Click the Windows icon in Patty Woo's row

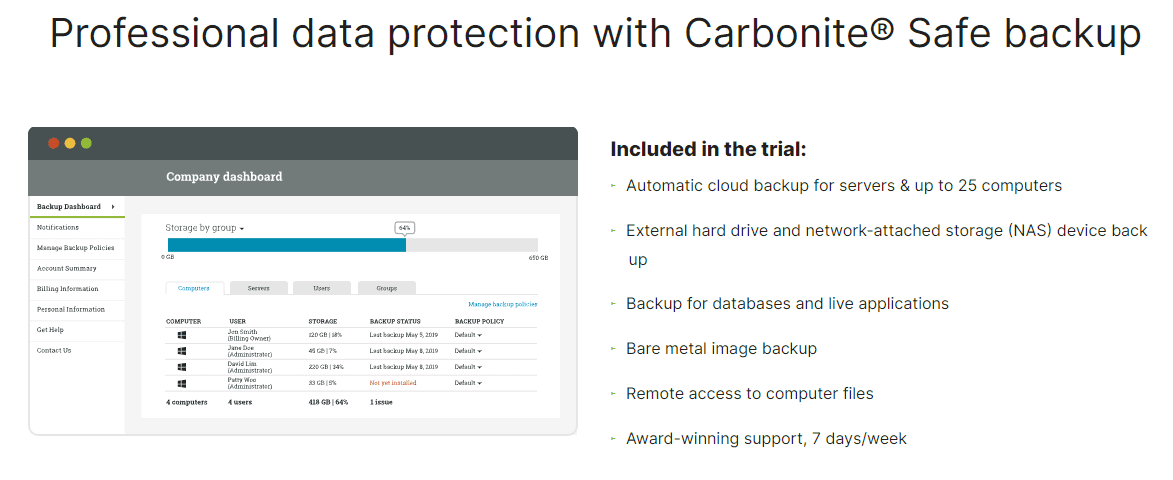[182, 383]
